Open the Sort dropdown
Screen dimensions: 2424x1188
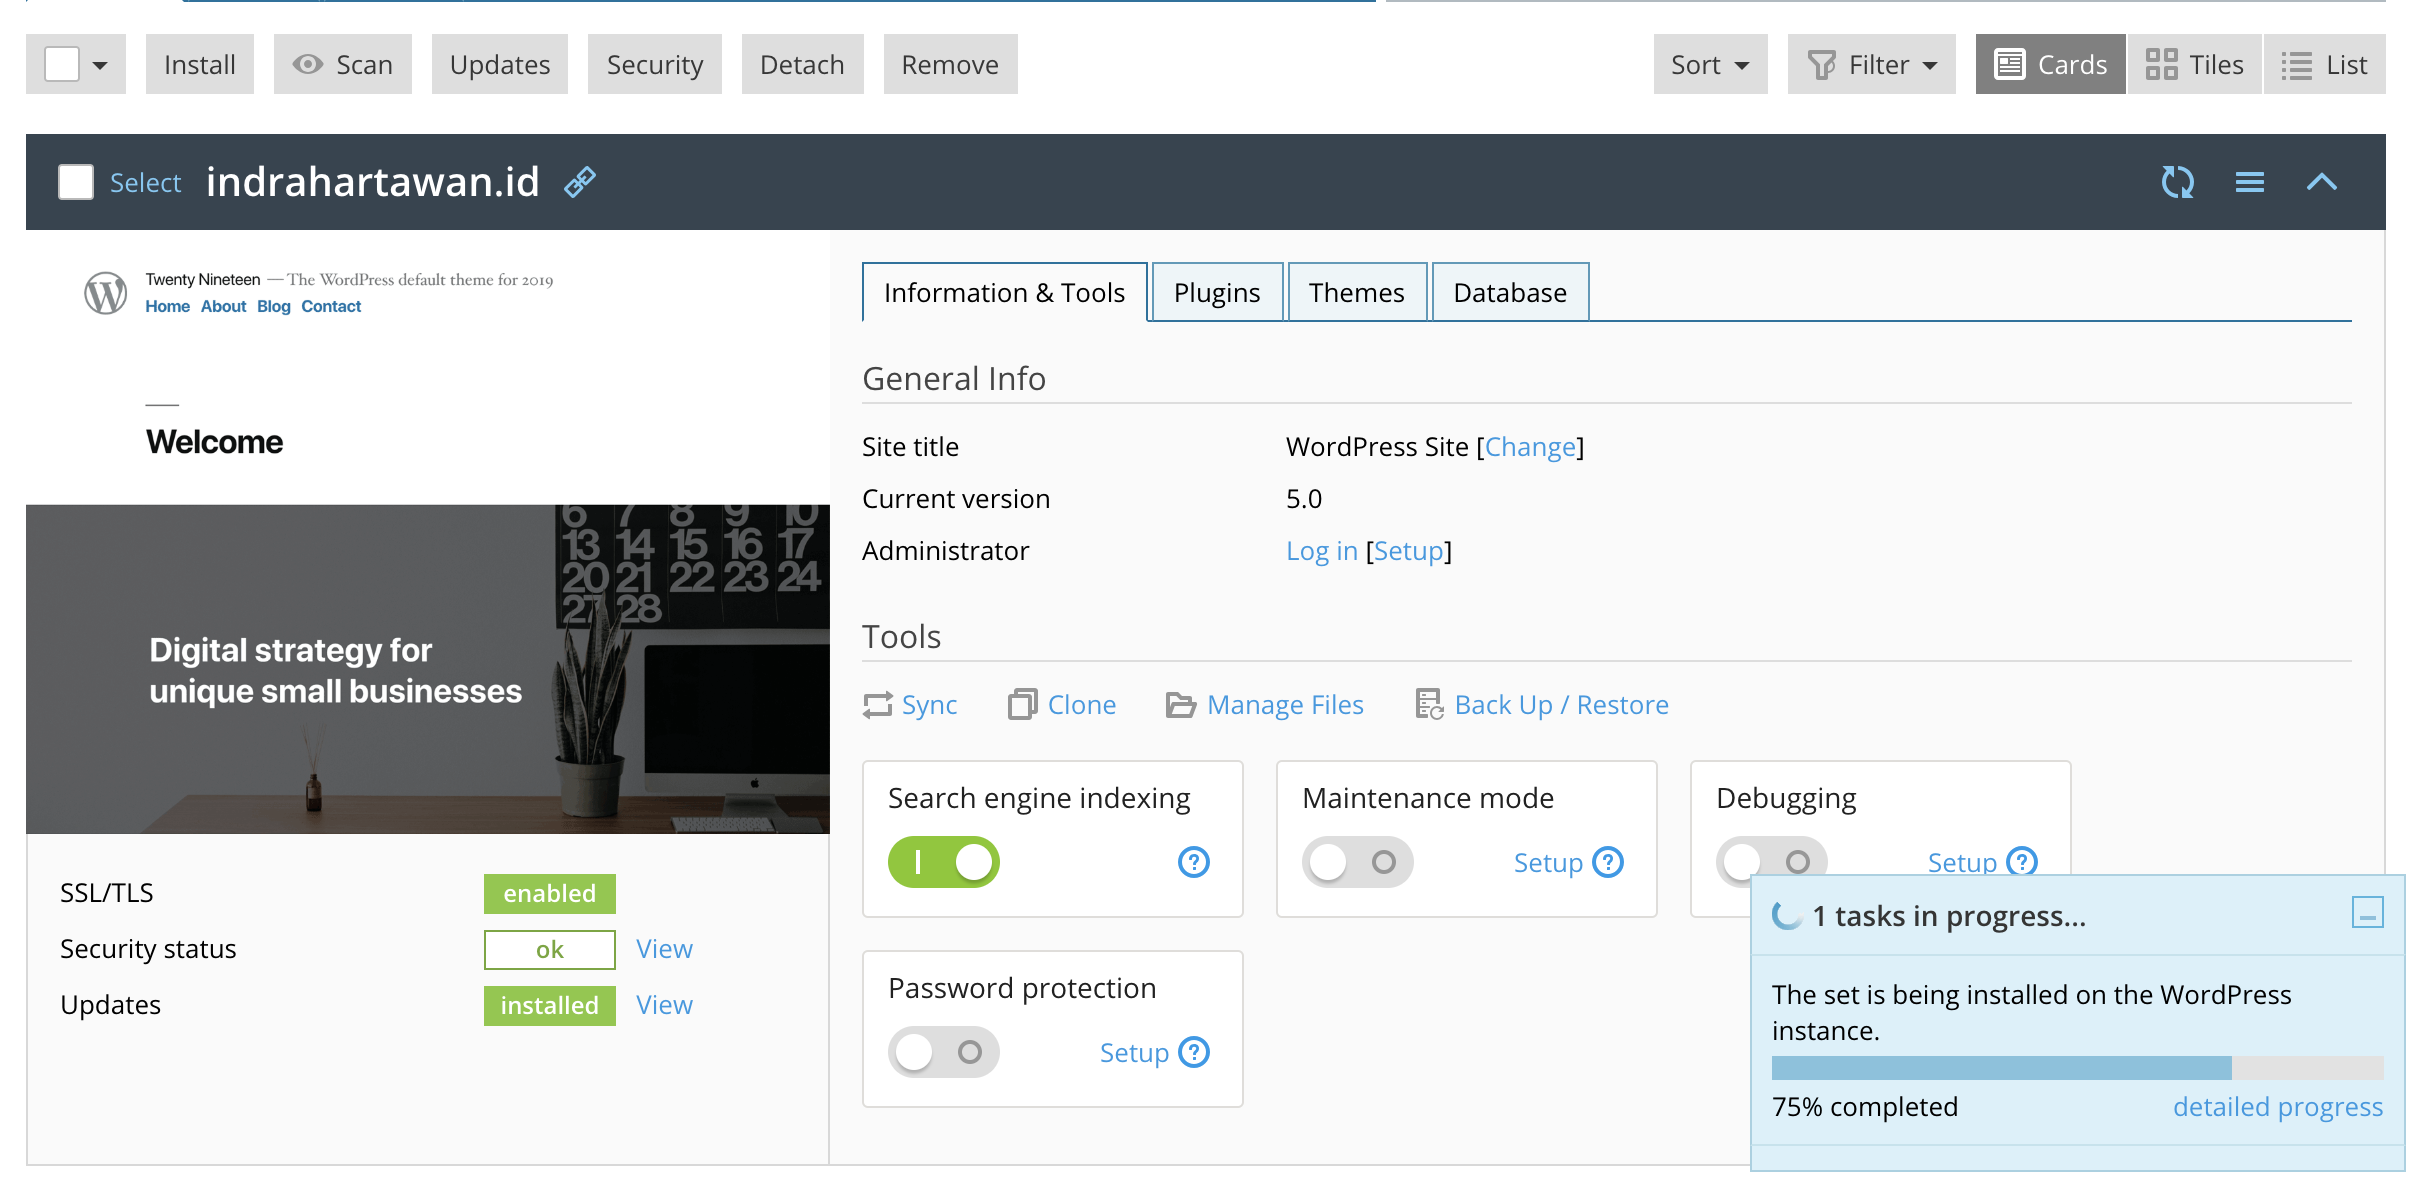coord(1711,65)
